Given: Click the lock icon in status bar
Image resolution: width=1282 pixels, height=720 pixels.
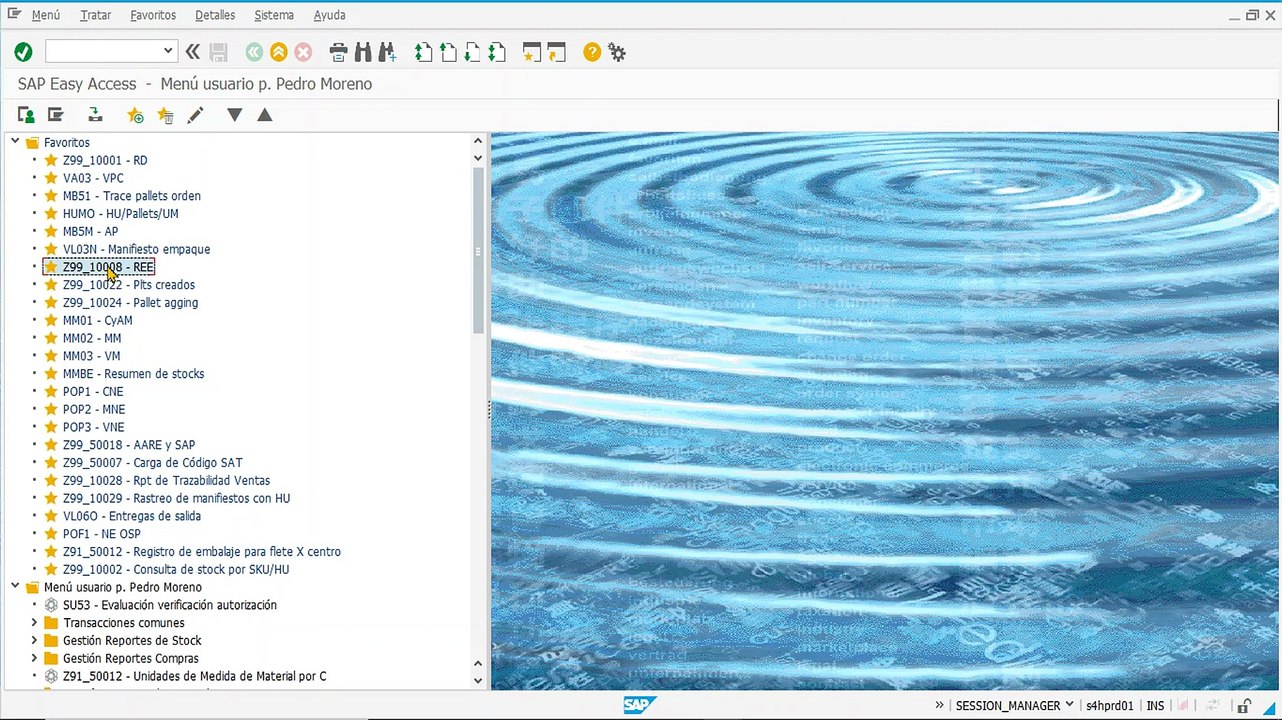Looking at the screenshot, I should click(x=1244, y=706).
